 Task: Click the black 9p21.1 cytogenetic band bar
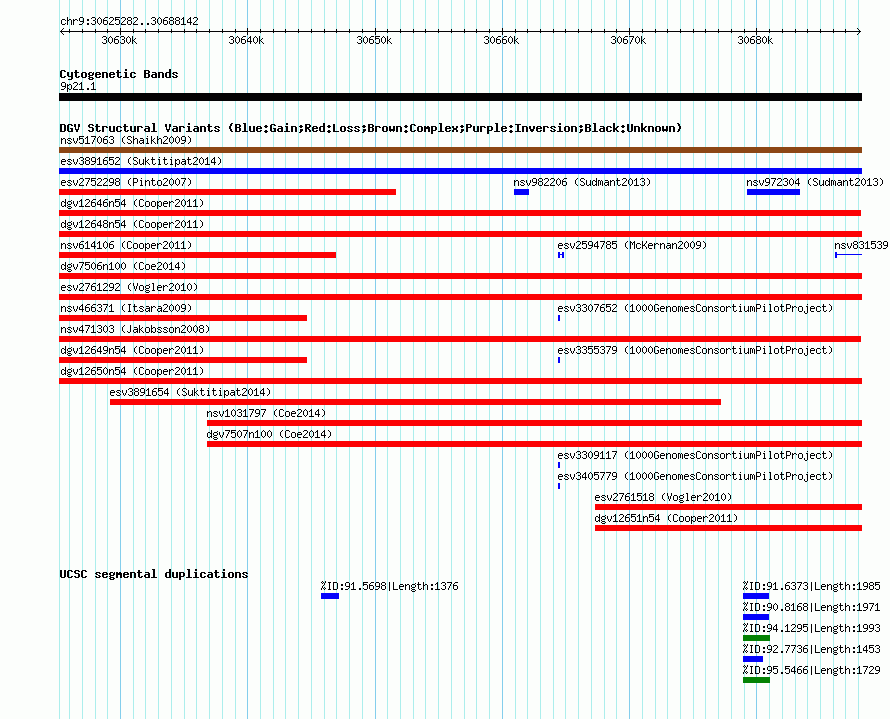click(x=460, y=97)
